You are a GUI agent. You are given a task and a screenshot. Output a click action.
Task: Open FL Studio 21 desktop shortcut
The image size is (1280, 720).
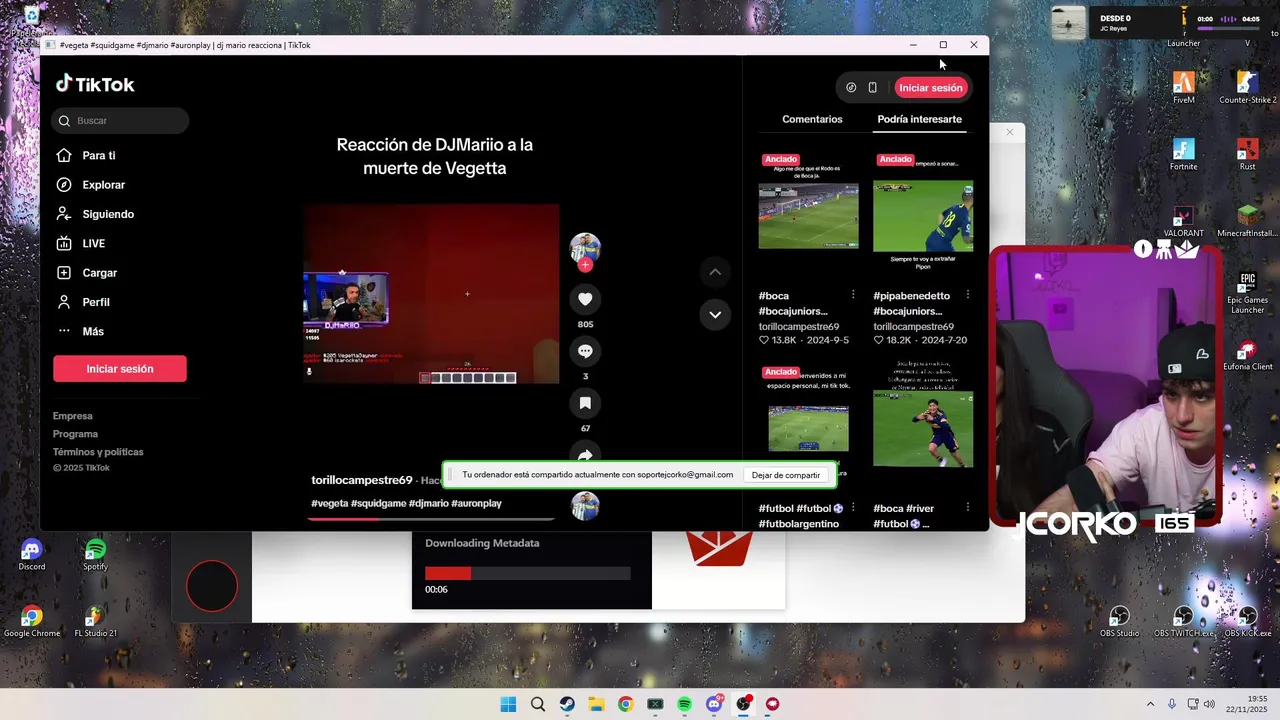tap(95, 622)
